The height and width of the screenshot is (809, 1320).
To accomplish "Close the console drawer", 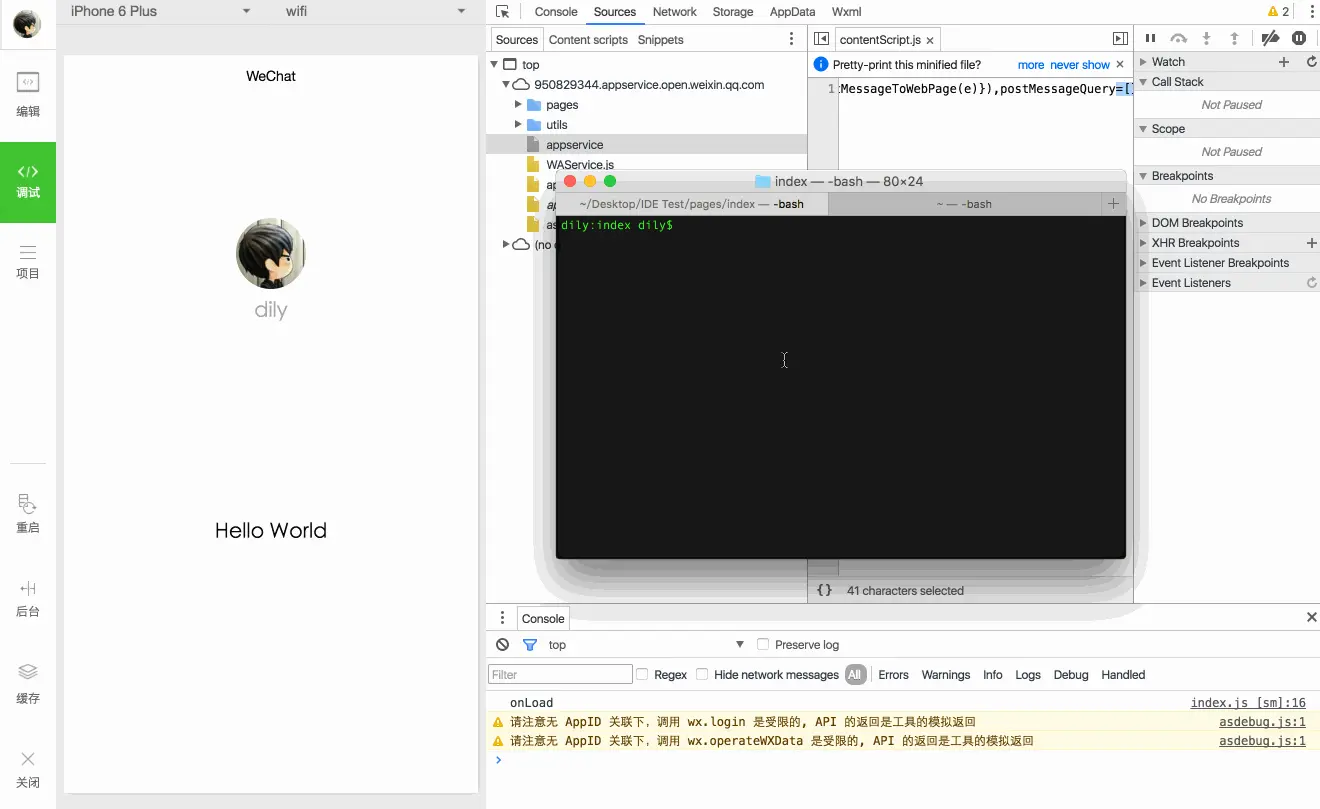I will click(x=1311, y=617).
